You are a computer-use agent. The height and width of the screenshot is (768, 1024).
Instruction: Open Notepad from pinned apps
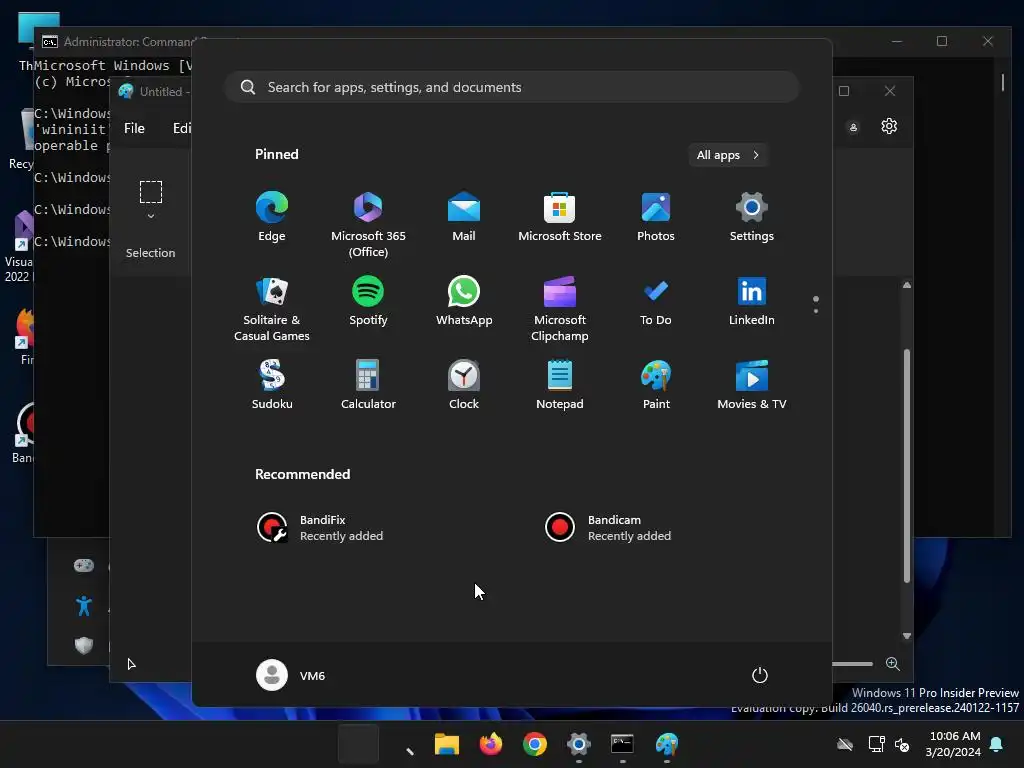point(560,385)
